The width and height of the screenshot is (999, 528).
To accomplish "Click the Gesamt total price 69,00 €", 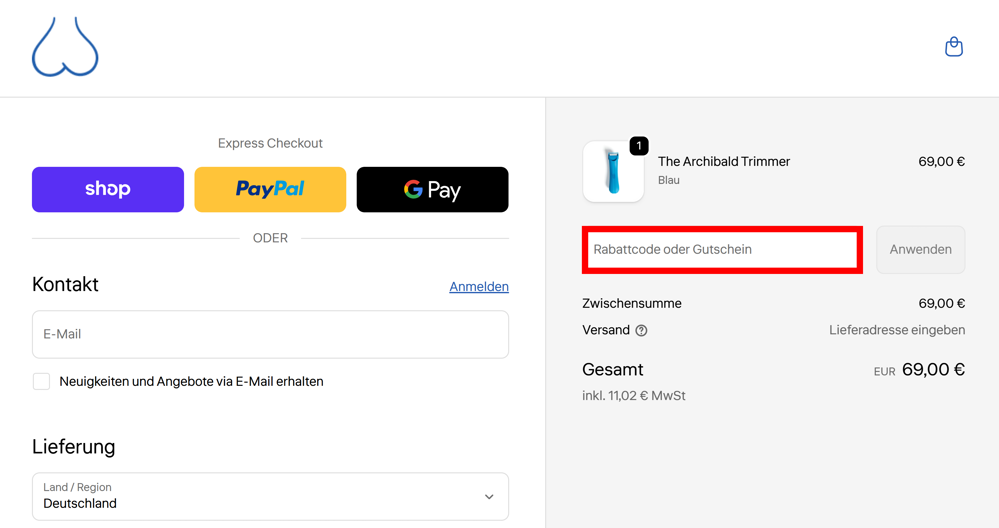I will (x=933, y=369).
